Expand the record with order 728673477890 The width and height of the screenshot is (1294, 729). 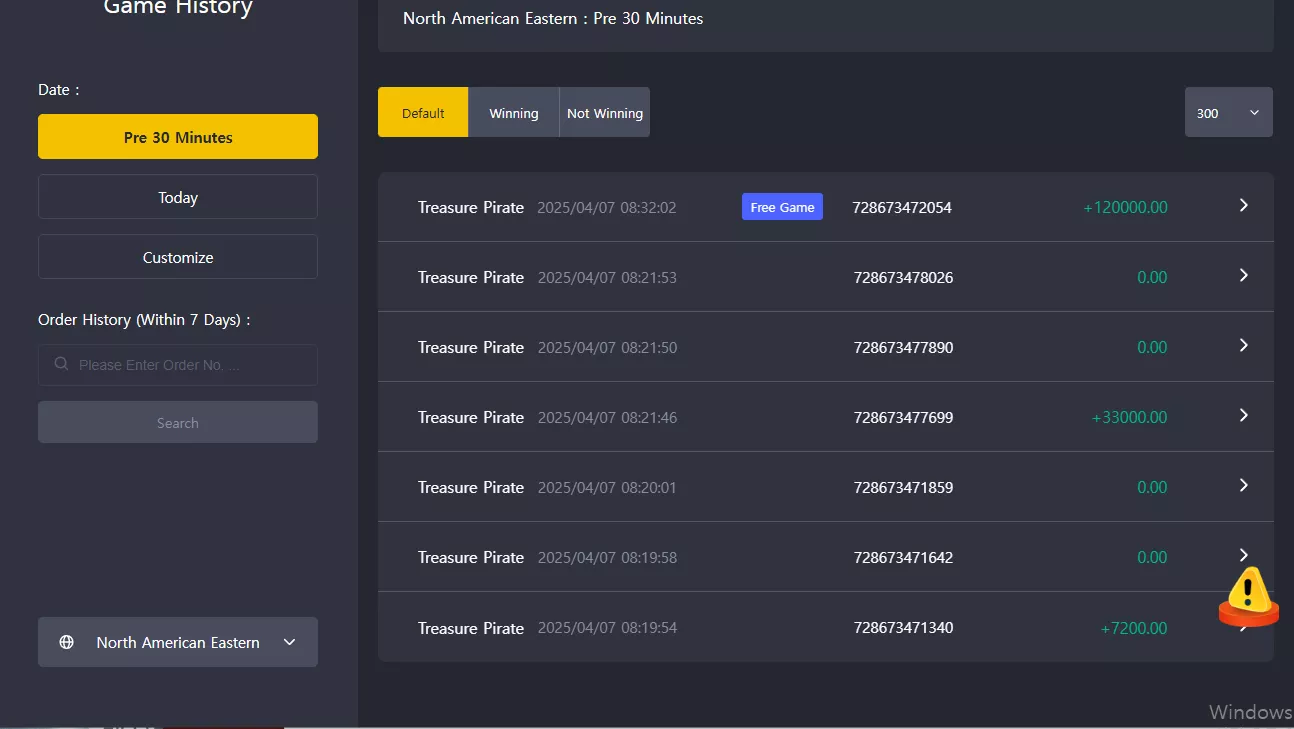coord(1244,345)
